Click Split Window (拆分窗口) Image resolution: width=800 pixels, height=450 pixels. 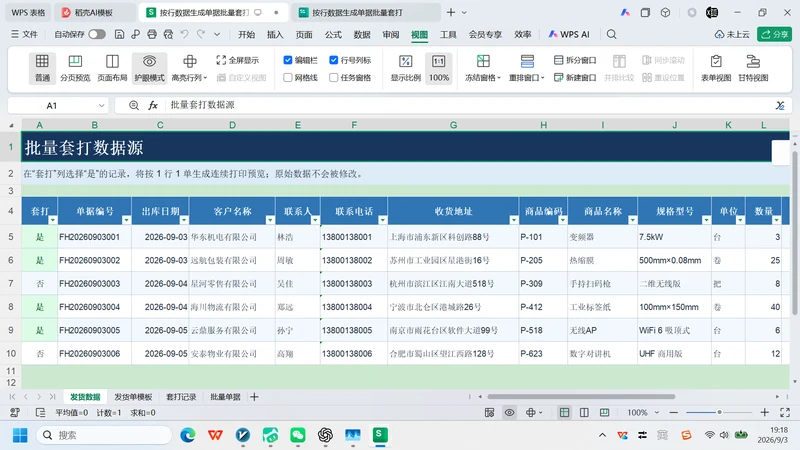[x=575, y=60]
